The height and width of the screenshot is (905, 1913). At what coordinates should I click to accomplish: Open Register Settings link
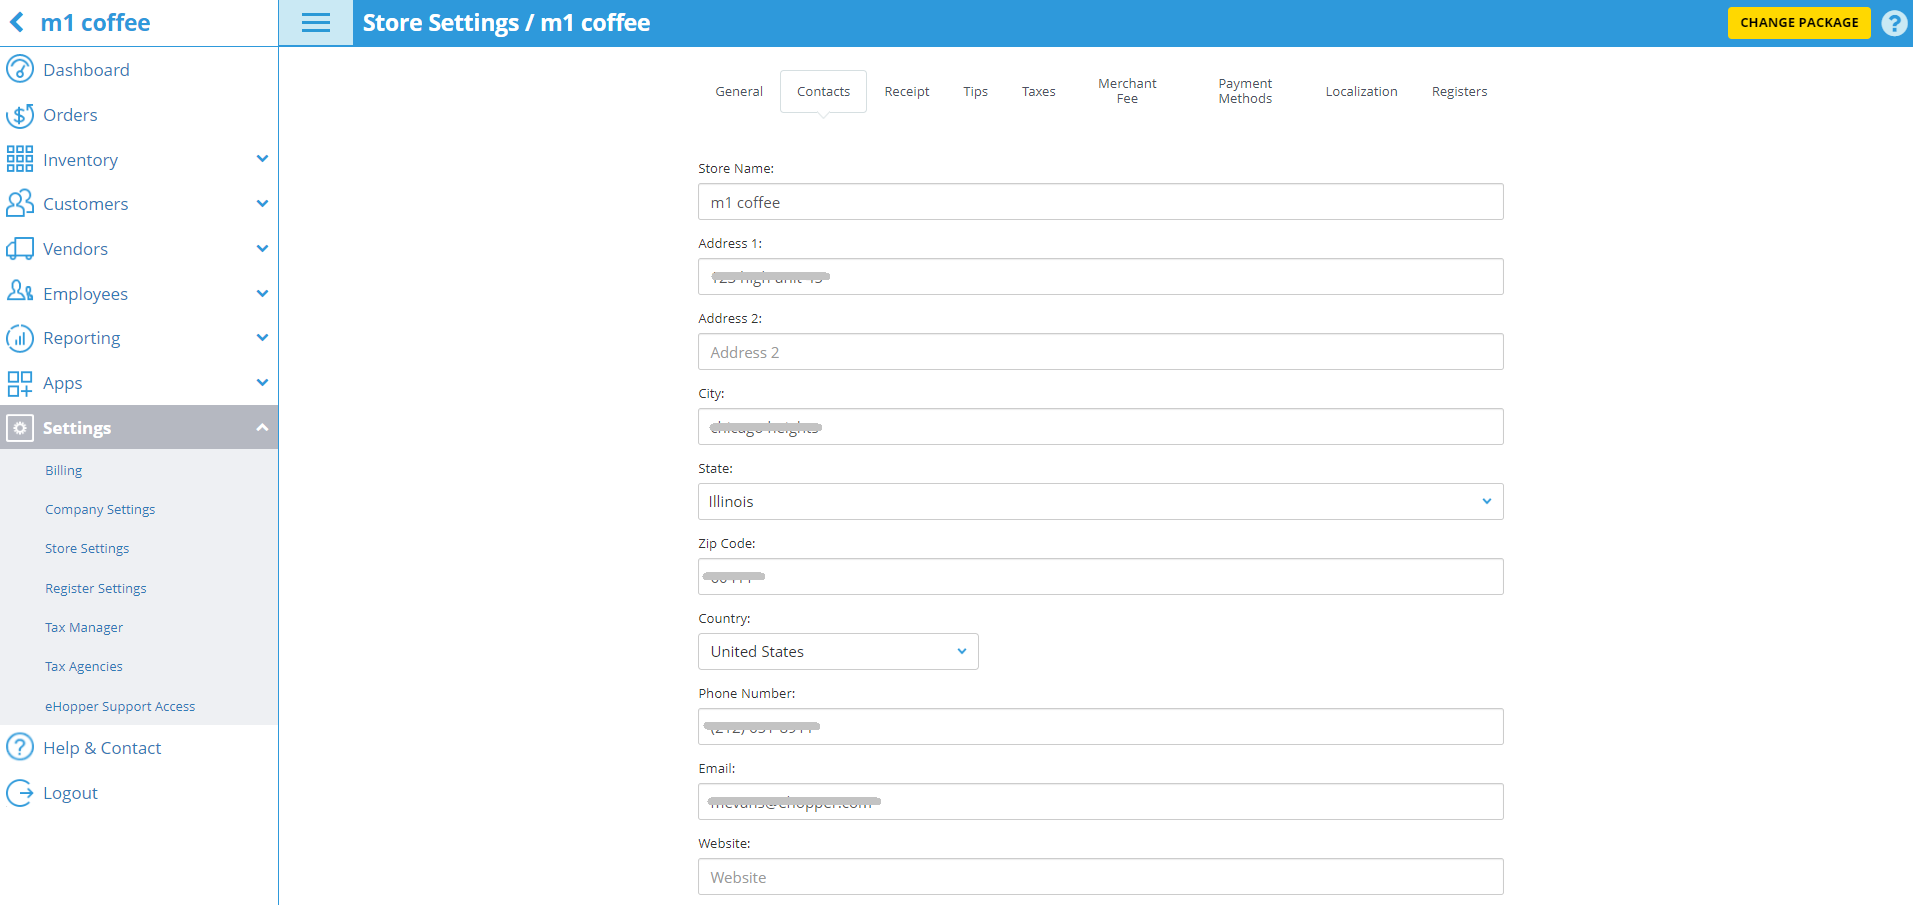[x=96, y=589]
